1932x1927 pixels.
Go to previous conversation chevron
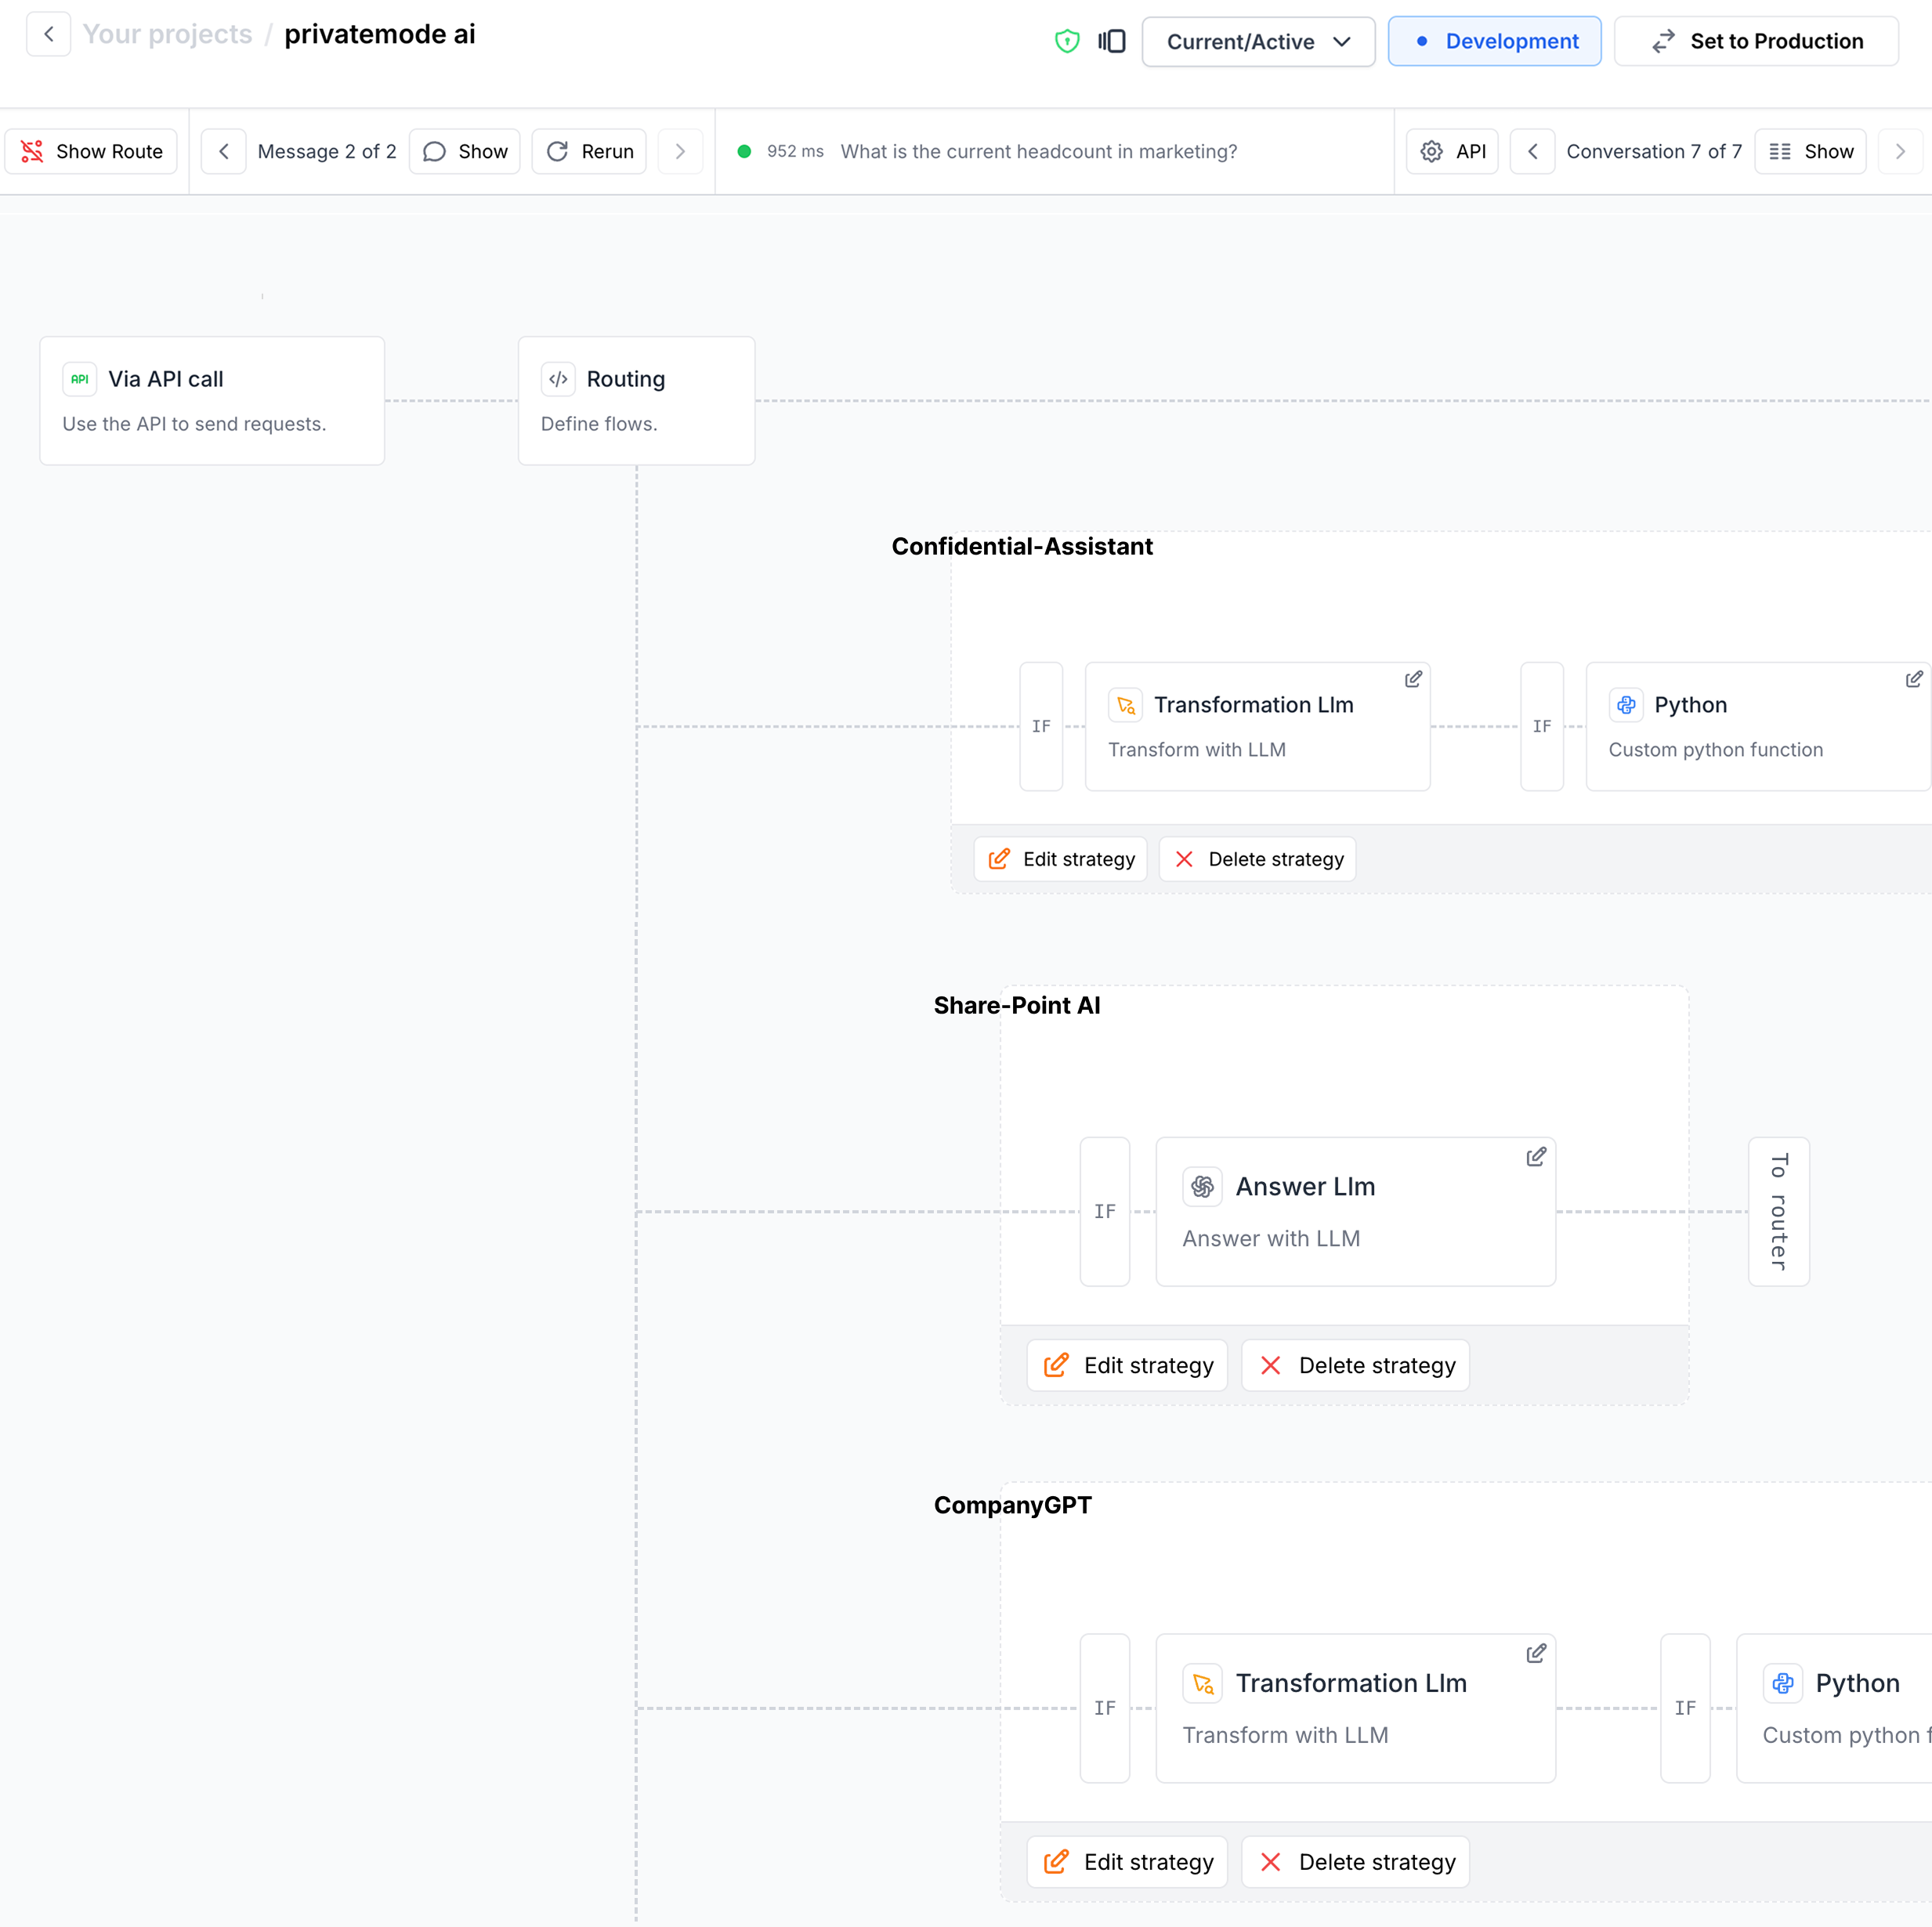coord(1532,151)
